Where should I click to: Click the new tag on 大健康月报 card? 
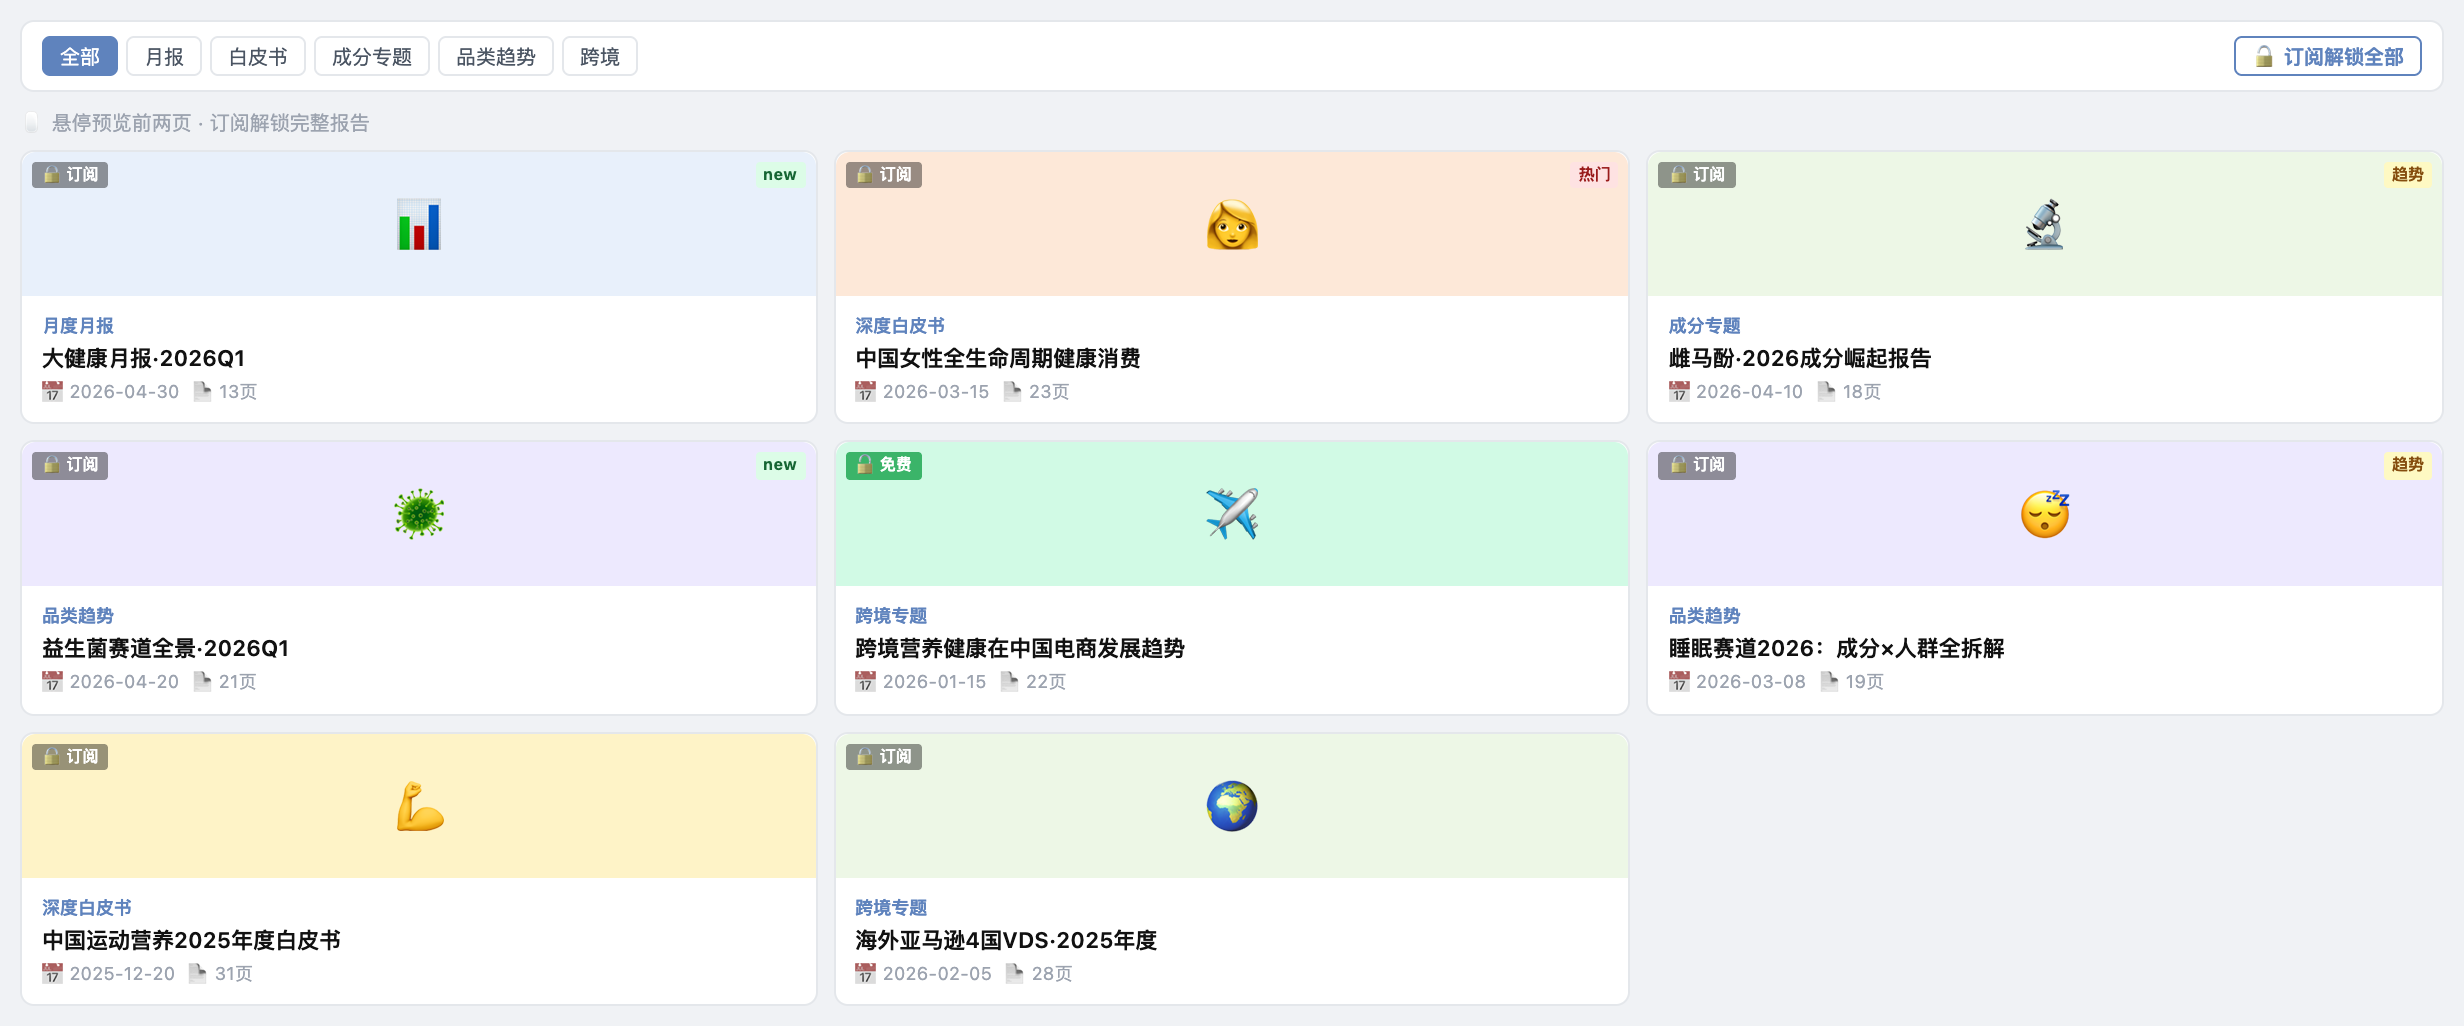780,175
